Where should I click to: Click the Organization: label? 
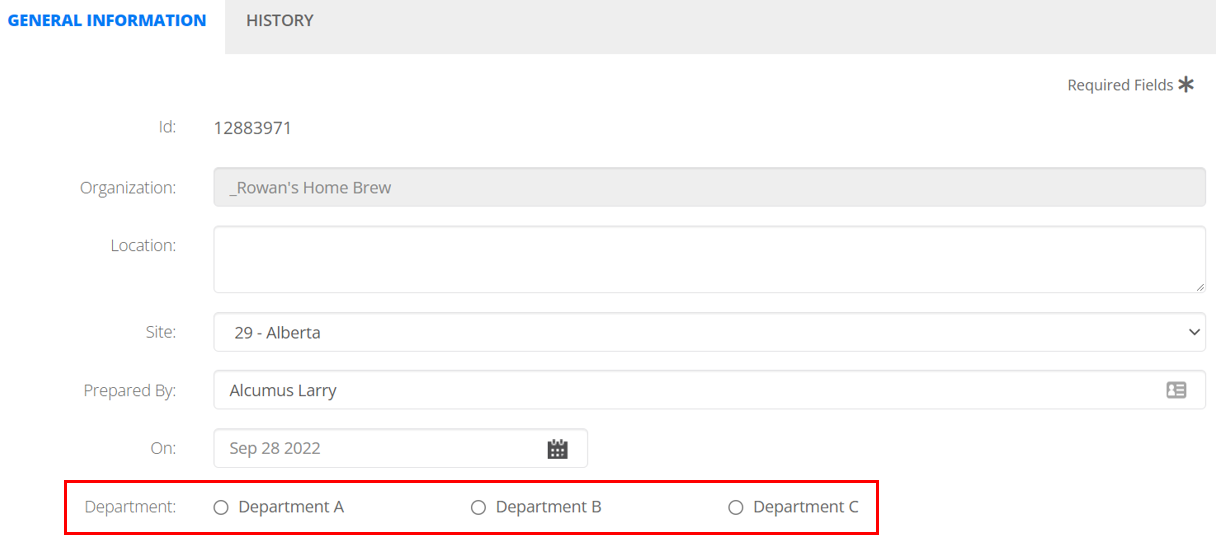pos(128,187)
